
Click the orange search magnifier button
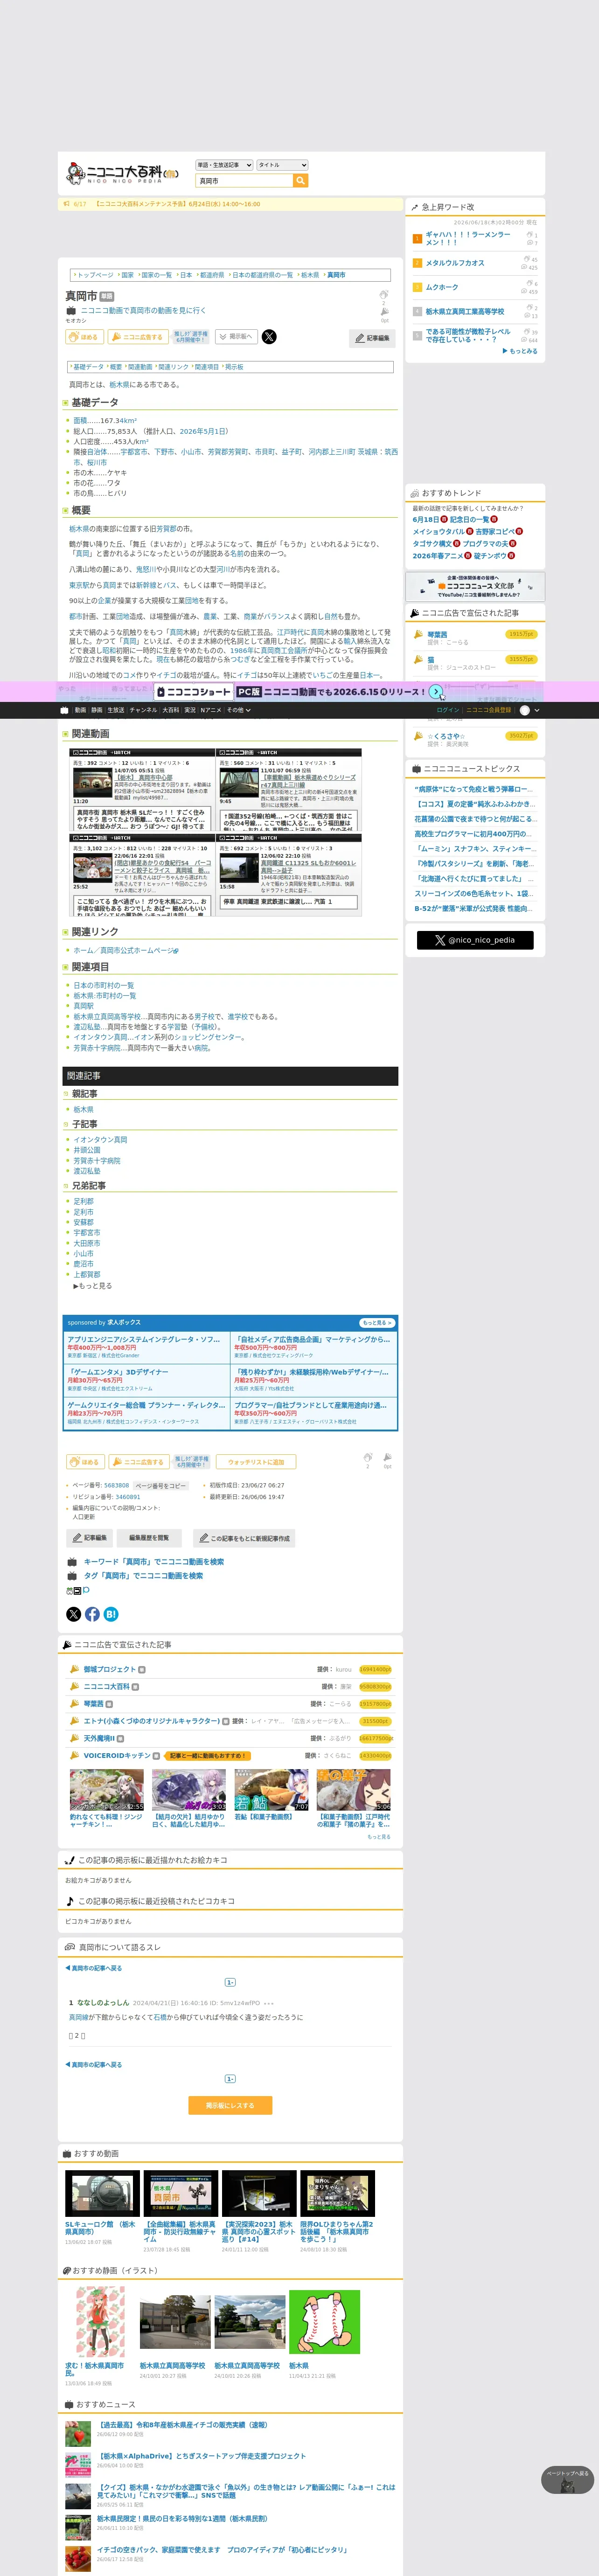coord(301,181)
